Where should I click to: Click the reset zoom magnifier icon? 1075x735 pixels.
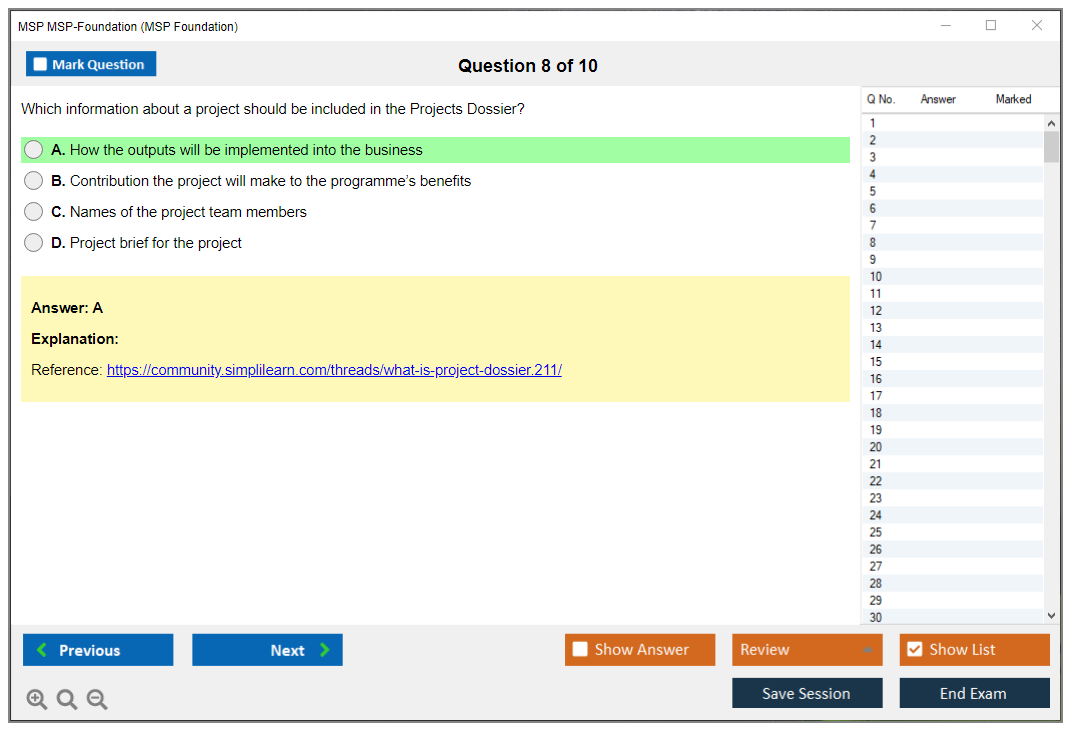(x=67, y=700)
